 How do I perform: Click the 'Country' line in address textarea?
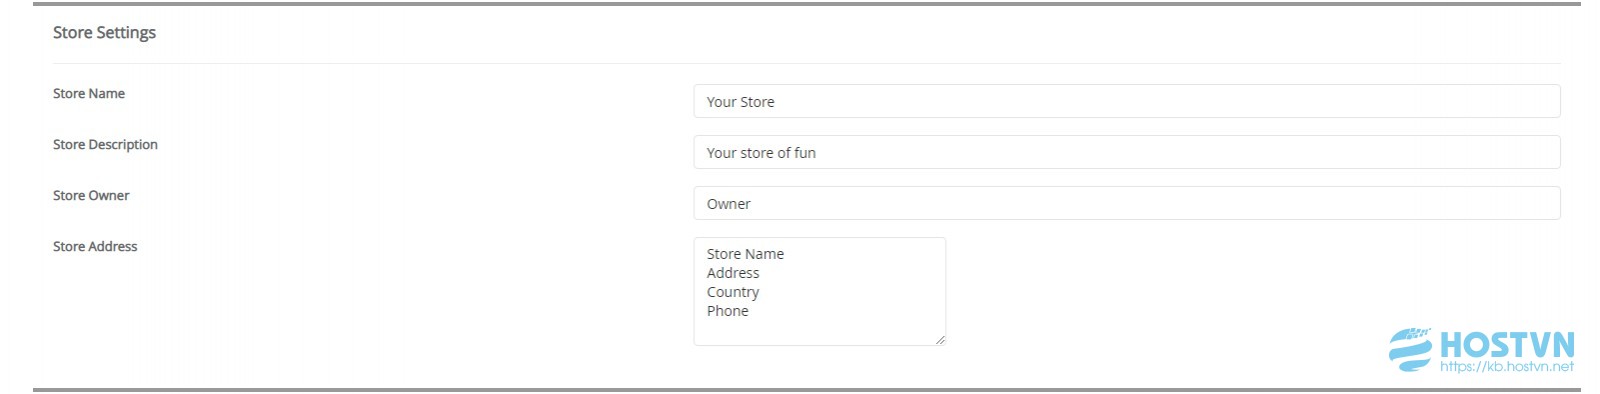click(733, 292)
